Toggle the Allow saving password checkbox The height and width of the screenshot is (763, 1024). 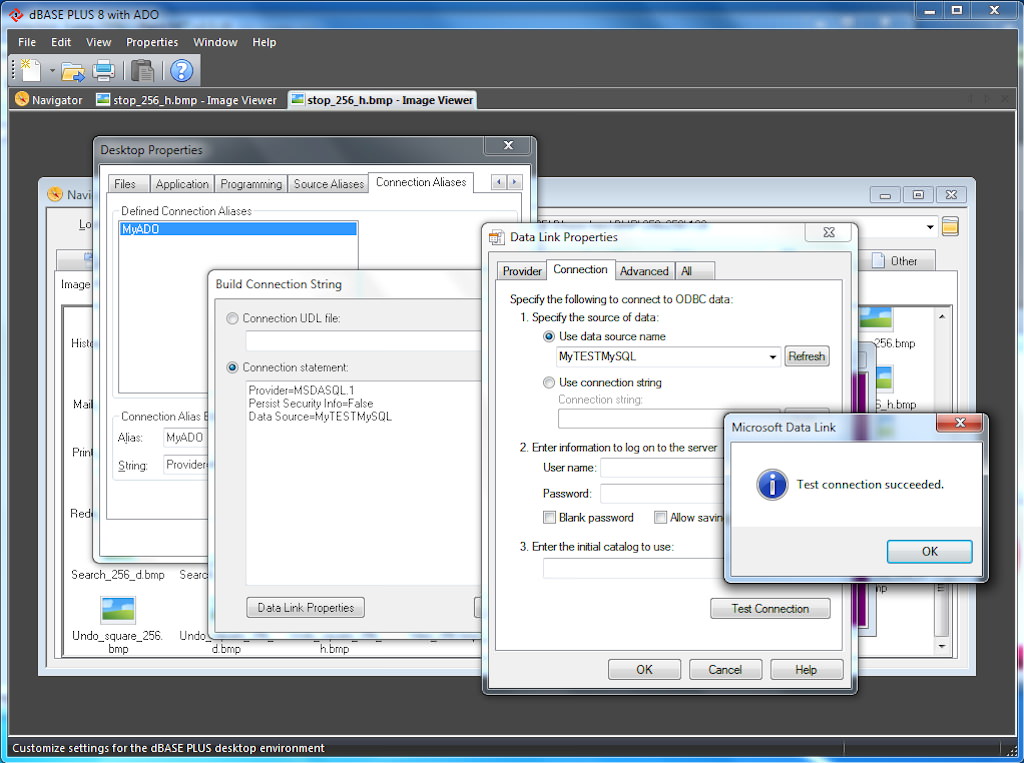click(660, 518)
